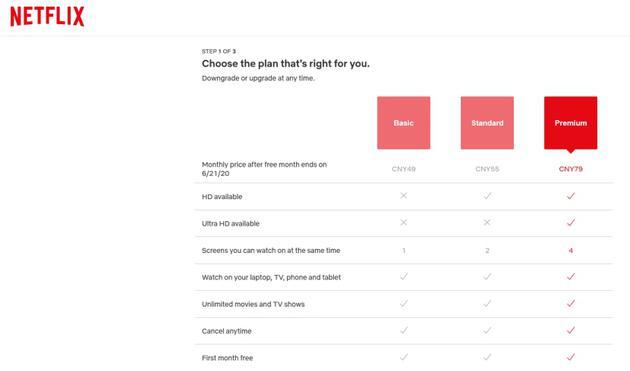The height and width of the screenshot is (371, 630).
Task: Click the Premium First month free checkmark
Action: (571, 357)
